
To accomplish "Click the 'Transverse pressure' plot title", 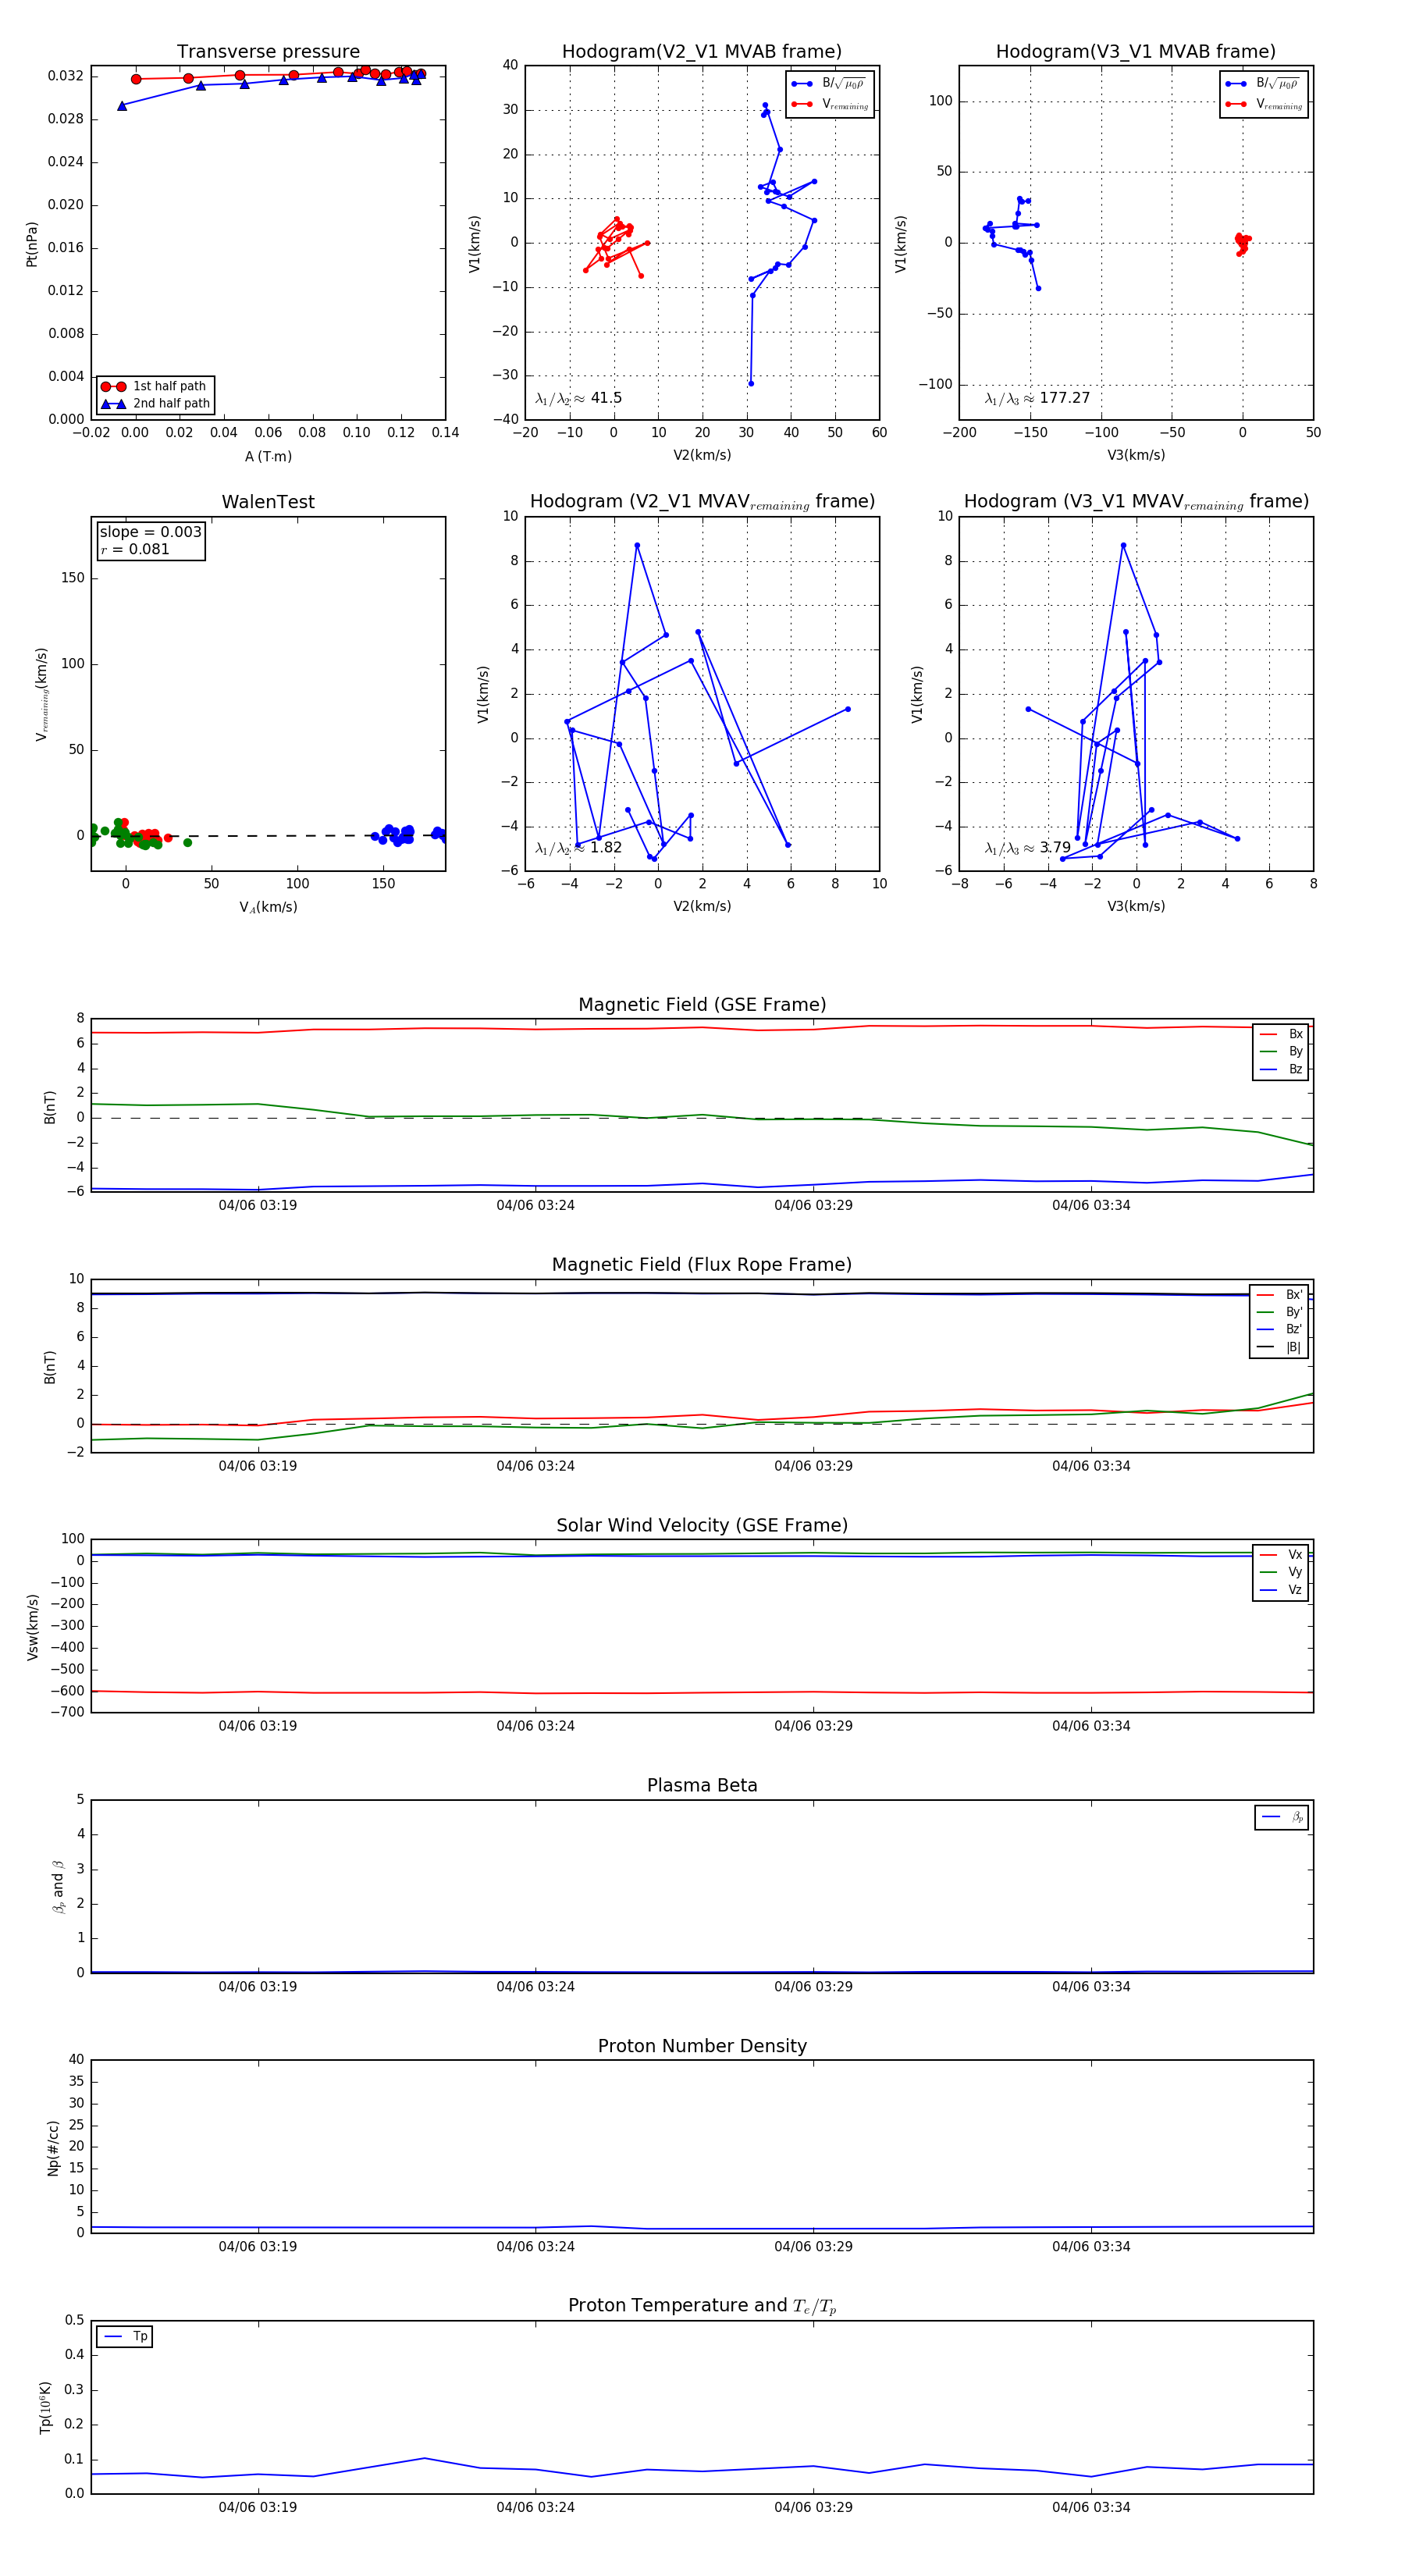I will click(268, 52).
